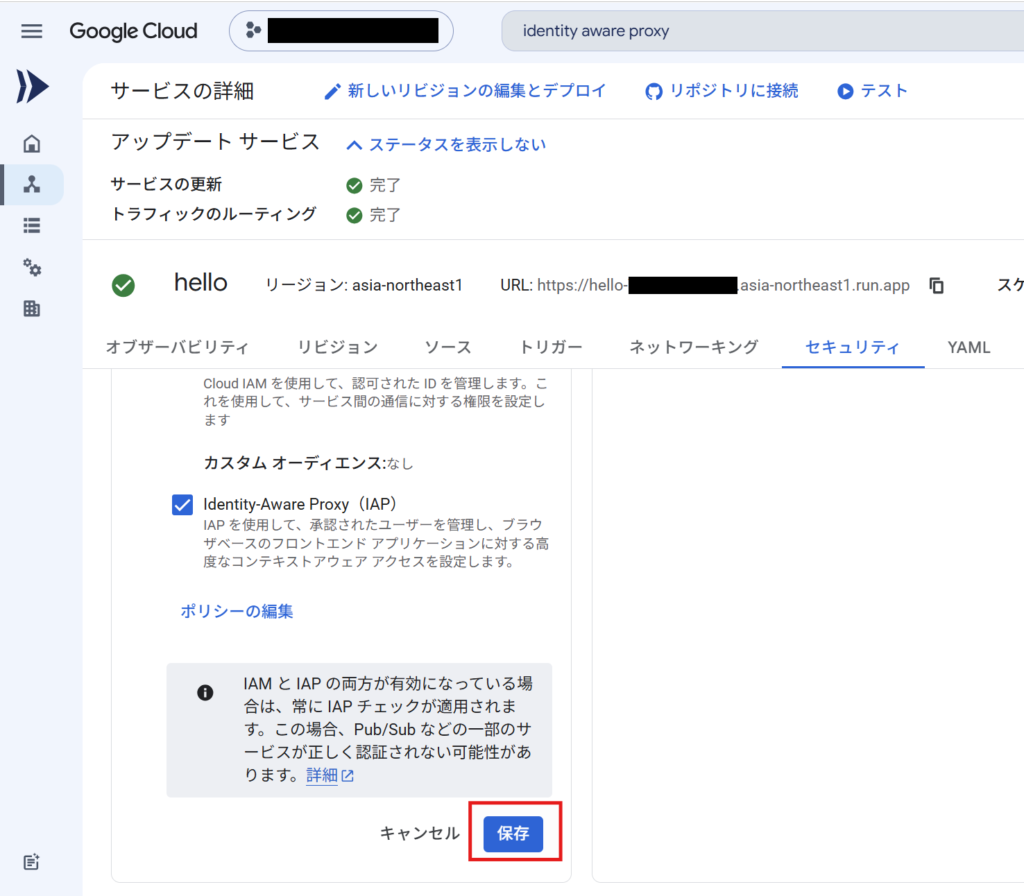This screenshot has width=1024, height=896.
Task: Click green check next to トラフィックのルーティング
Action: point(354,215)
